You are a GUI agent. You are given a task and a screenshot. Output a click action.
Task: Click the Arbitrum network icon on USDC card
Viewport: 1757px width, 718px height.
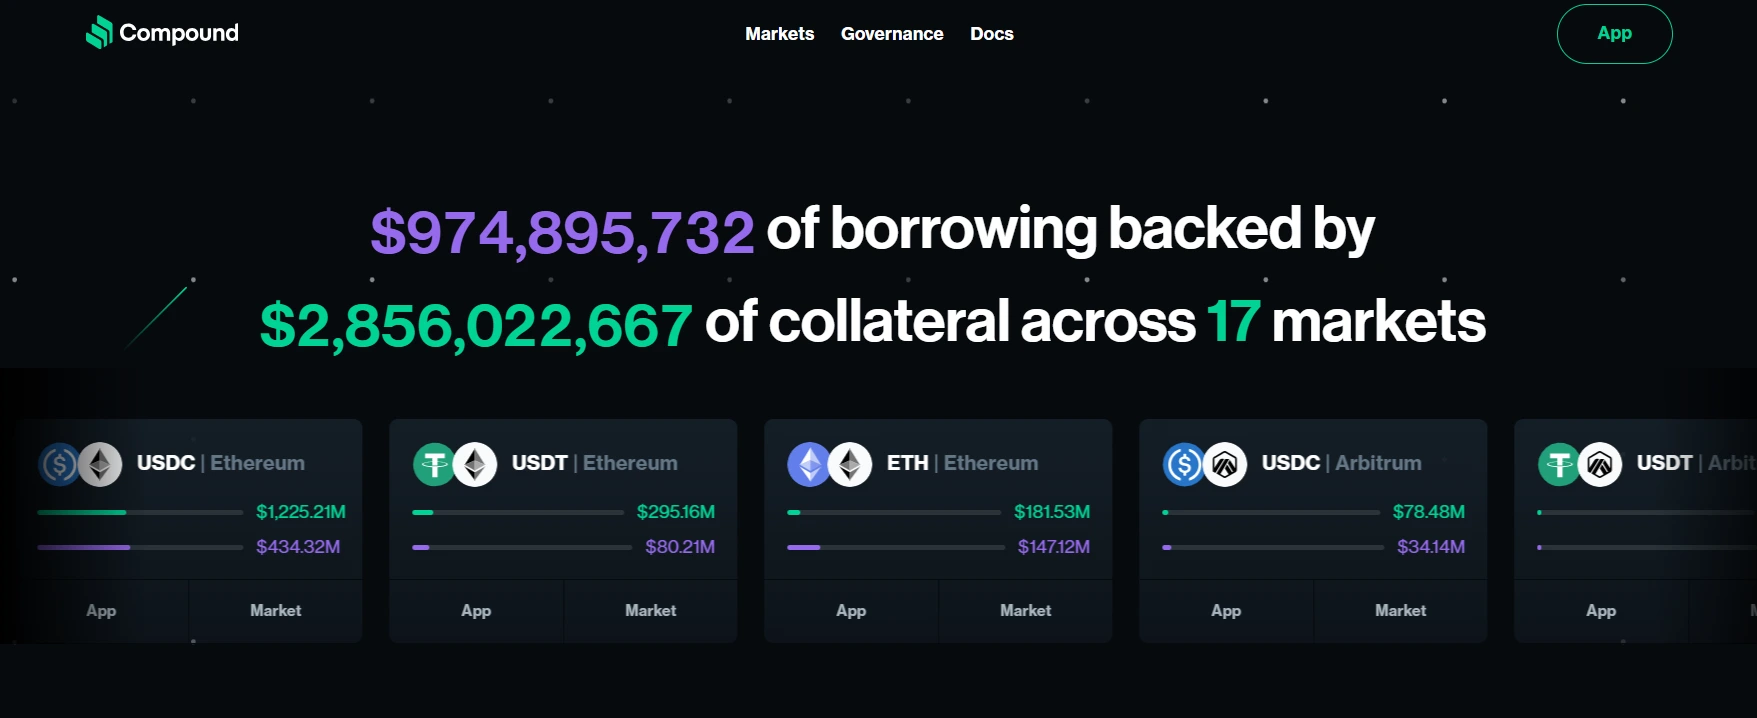[1225, 464]
